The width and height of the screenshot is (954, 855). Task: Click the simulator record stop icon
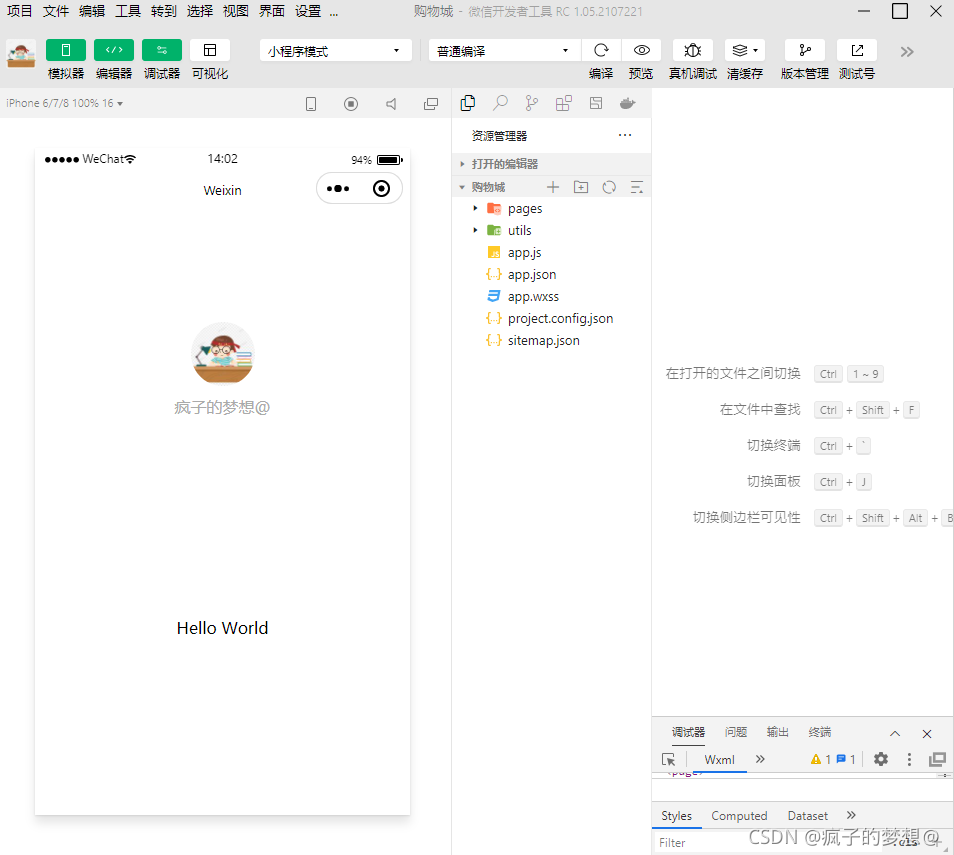(351, 104)
